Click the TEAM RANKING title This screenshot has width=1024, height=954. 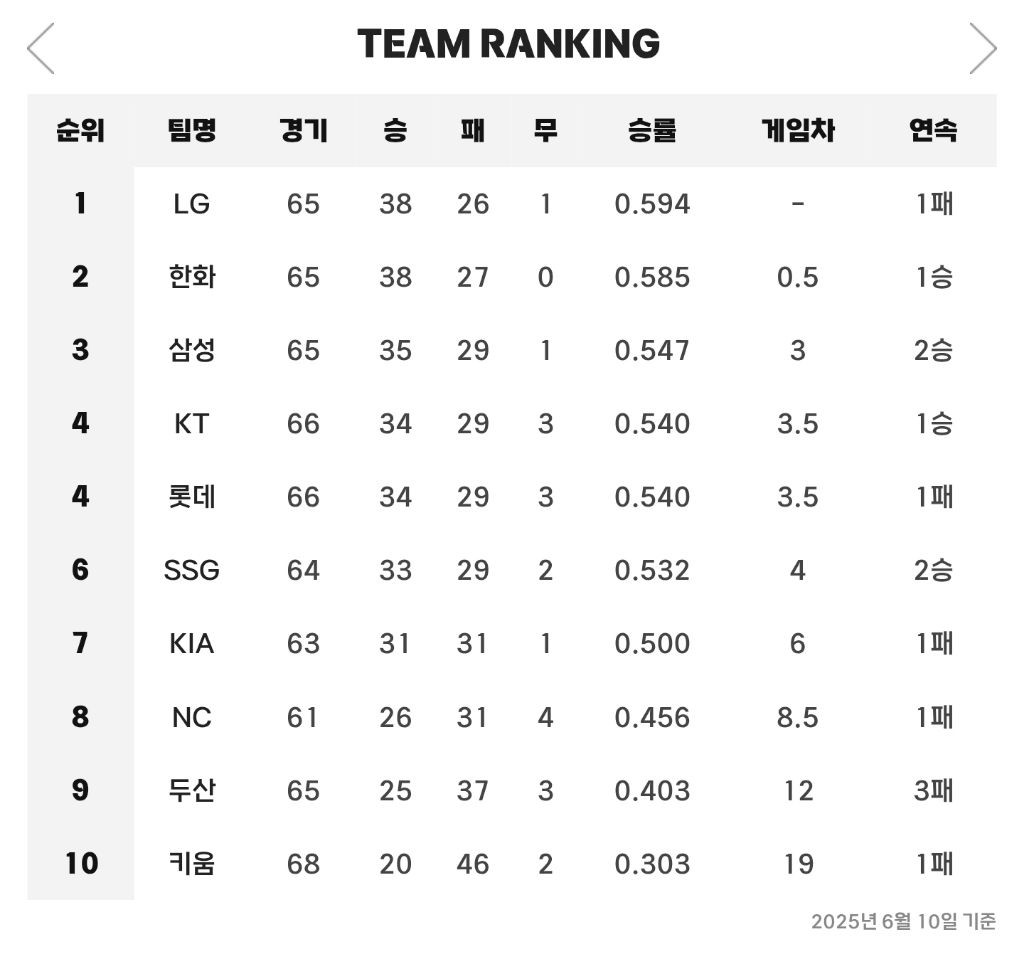click(509, 44)
